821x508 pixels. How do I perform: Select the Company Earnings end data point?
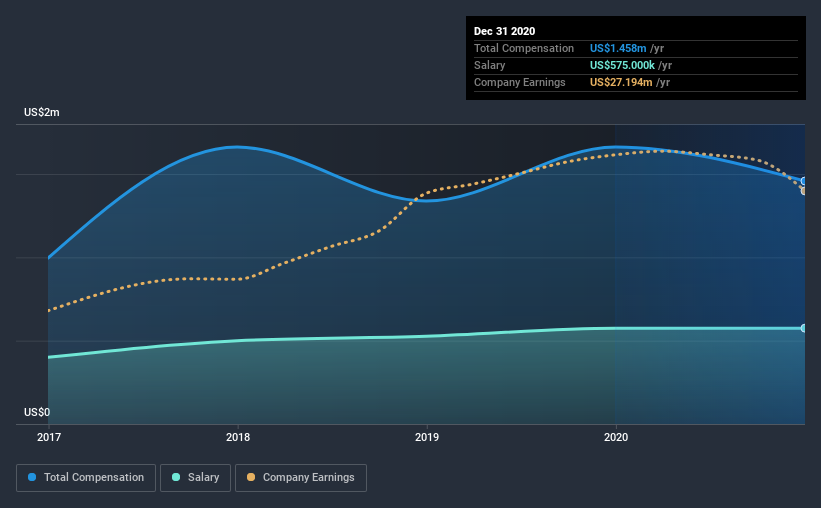pyautogui.click(x=804, y=191)
